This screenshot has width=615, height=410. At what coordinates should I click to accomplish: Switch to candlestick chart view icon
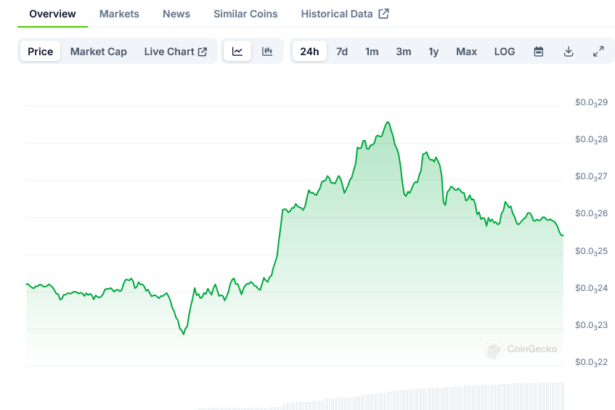(x=267, y=51)
